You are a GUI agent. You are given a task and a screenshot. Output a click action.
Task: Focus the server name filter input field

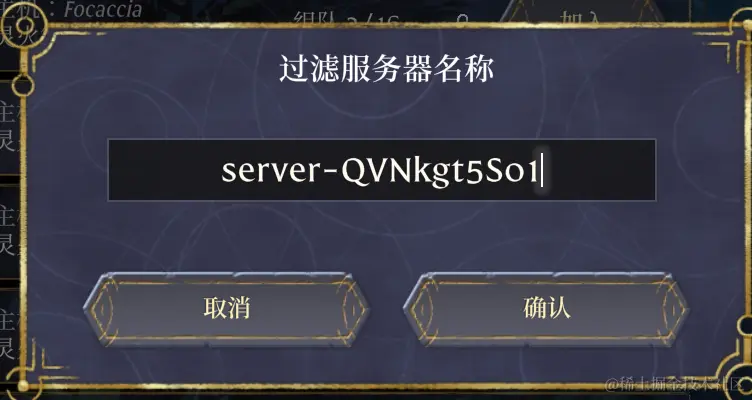tap(382, 170)
